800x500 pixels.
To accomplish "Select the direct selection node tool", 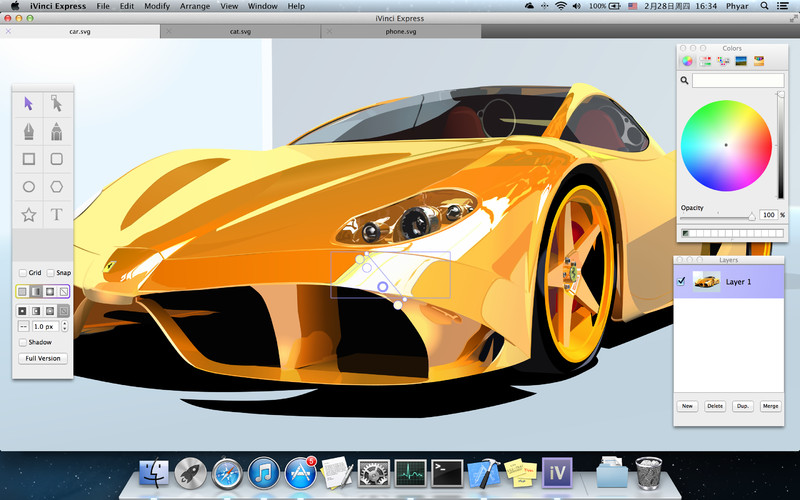I will point(57,104).
